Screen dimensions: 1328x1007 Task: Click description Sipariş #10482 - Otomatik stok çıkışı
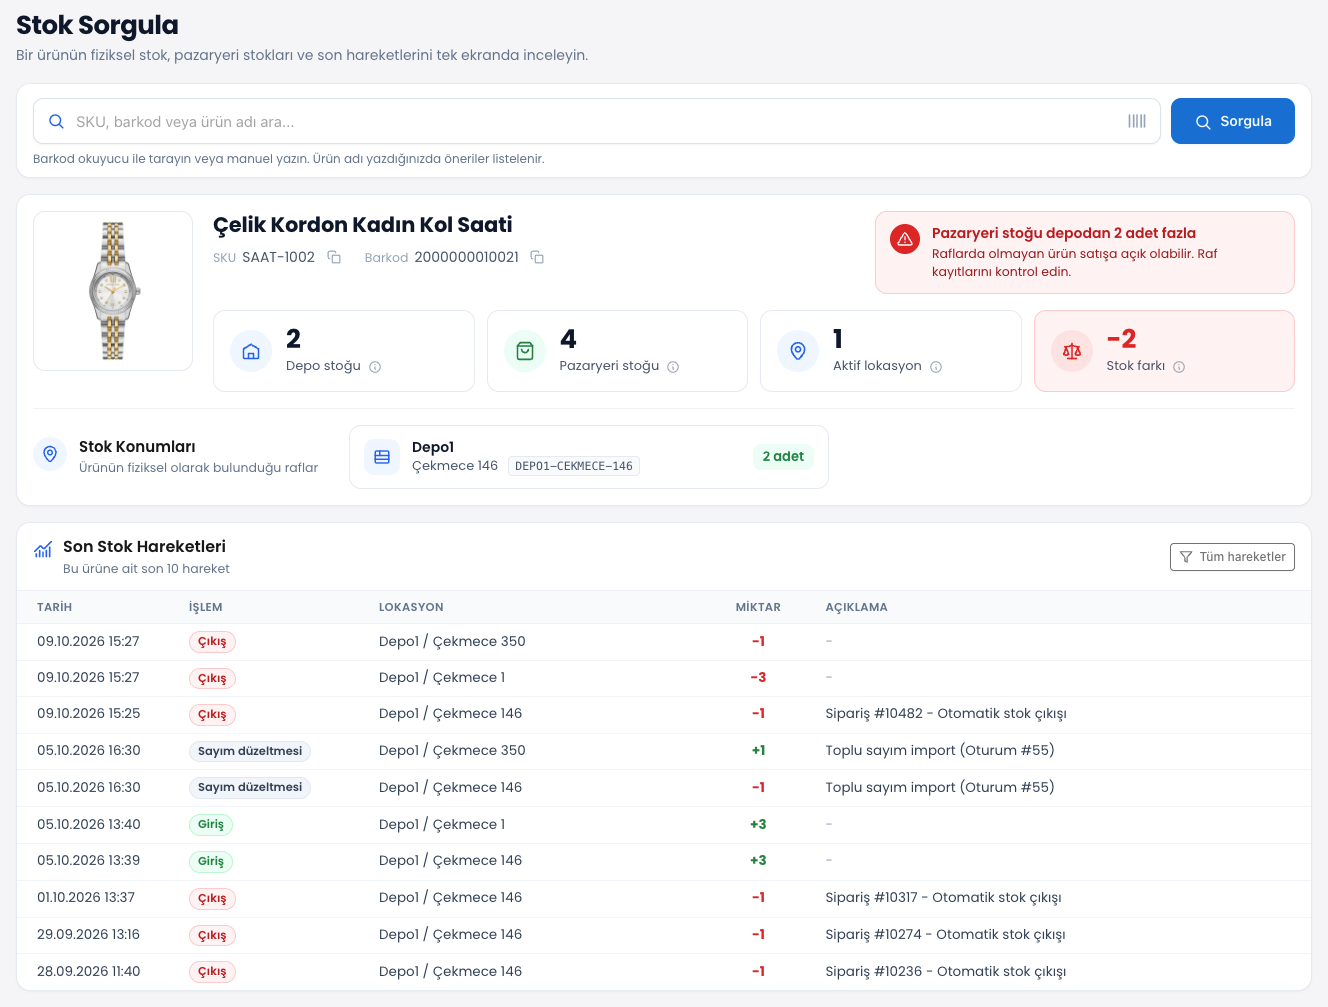[946, 713]
